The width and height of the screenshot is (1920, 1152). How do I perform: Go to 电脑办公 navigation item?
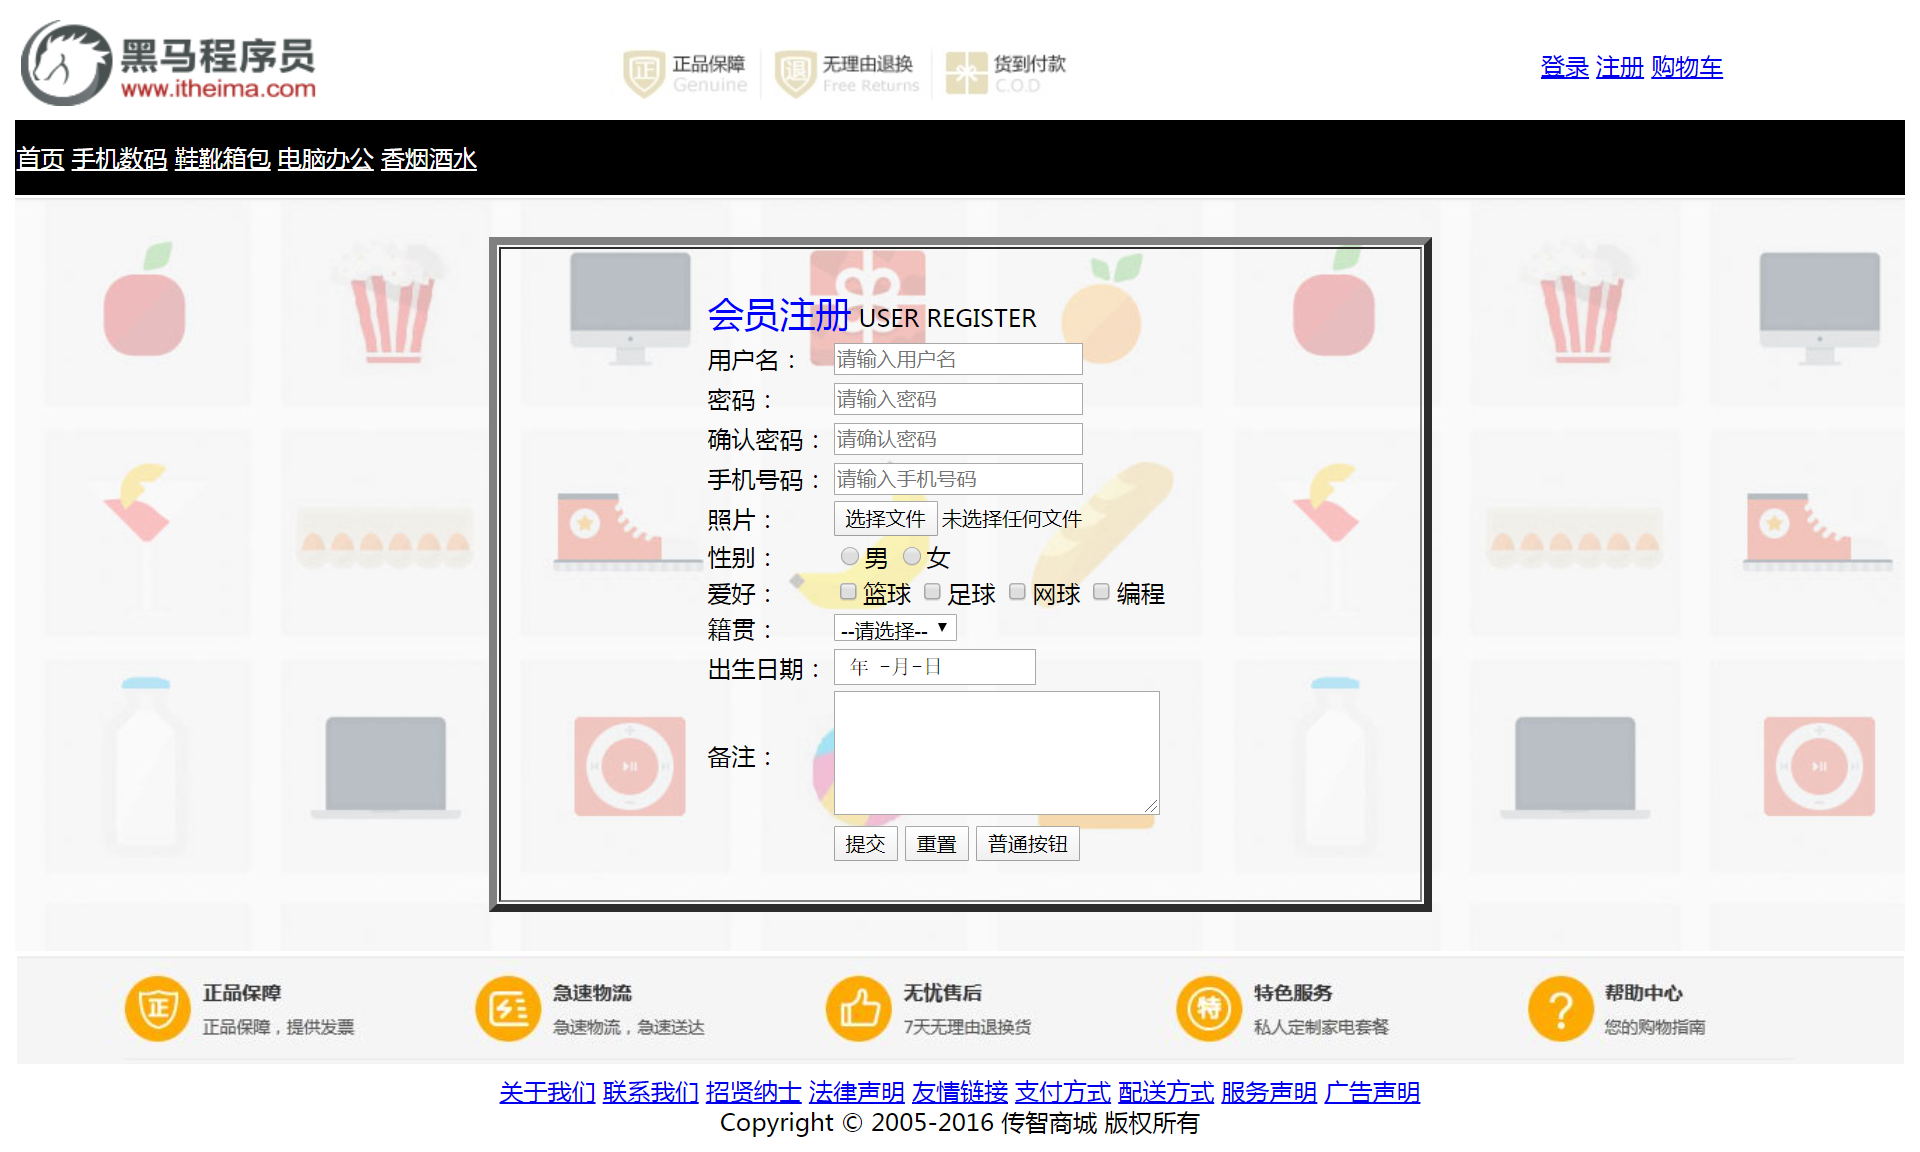tap(325, 159)
